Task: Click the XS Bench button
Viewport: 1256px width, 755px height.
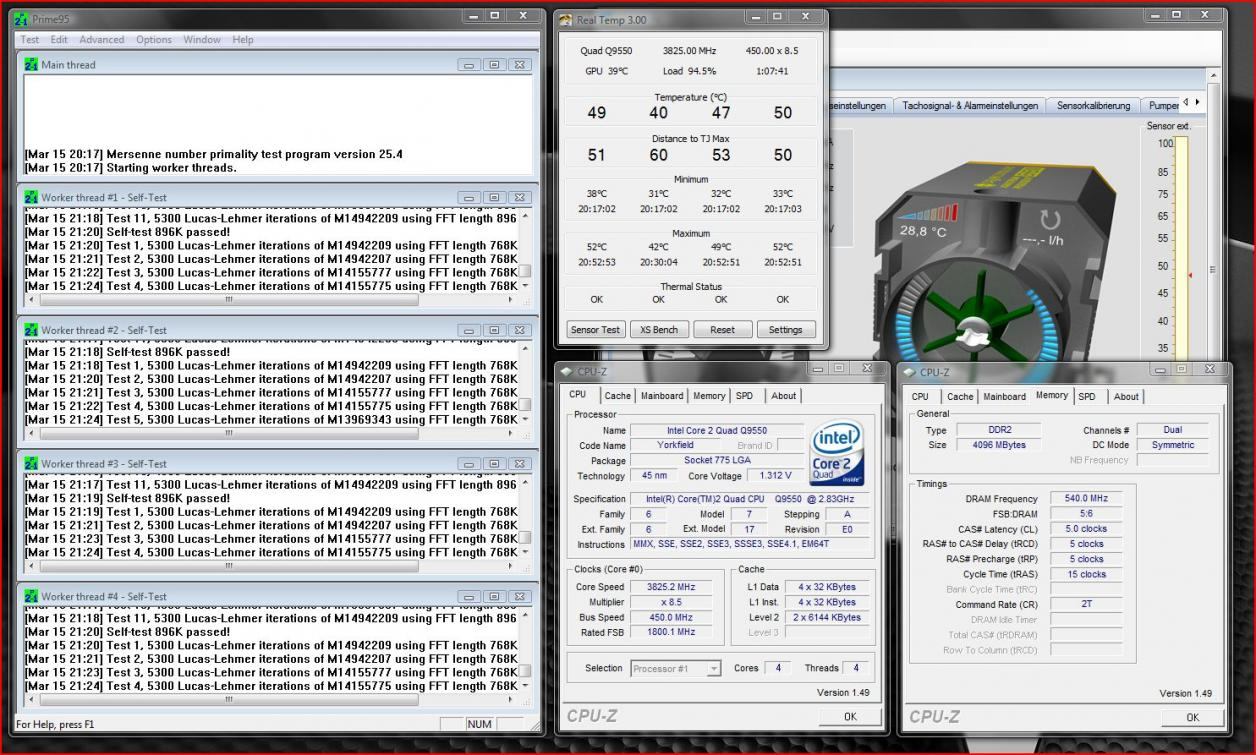Action: click(x=659, y=330)
